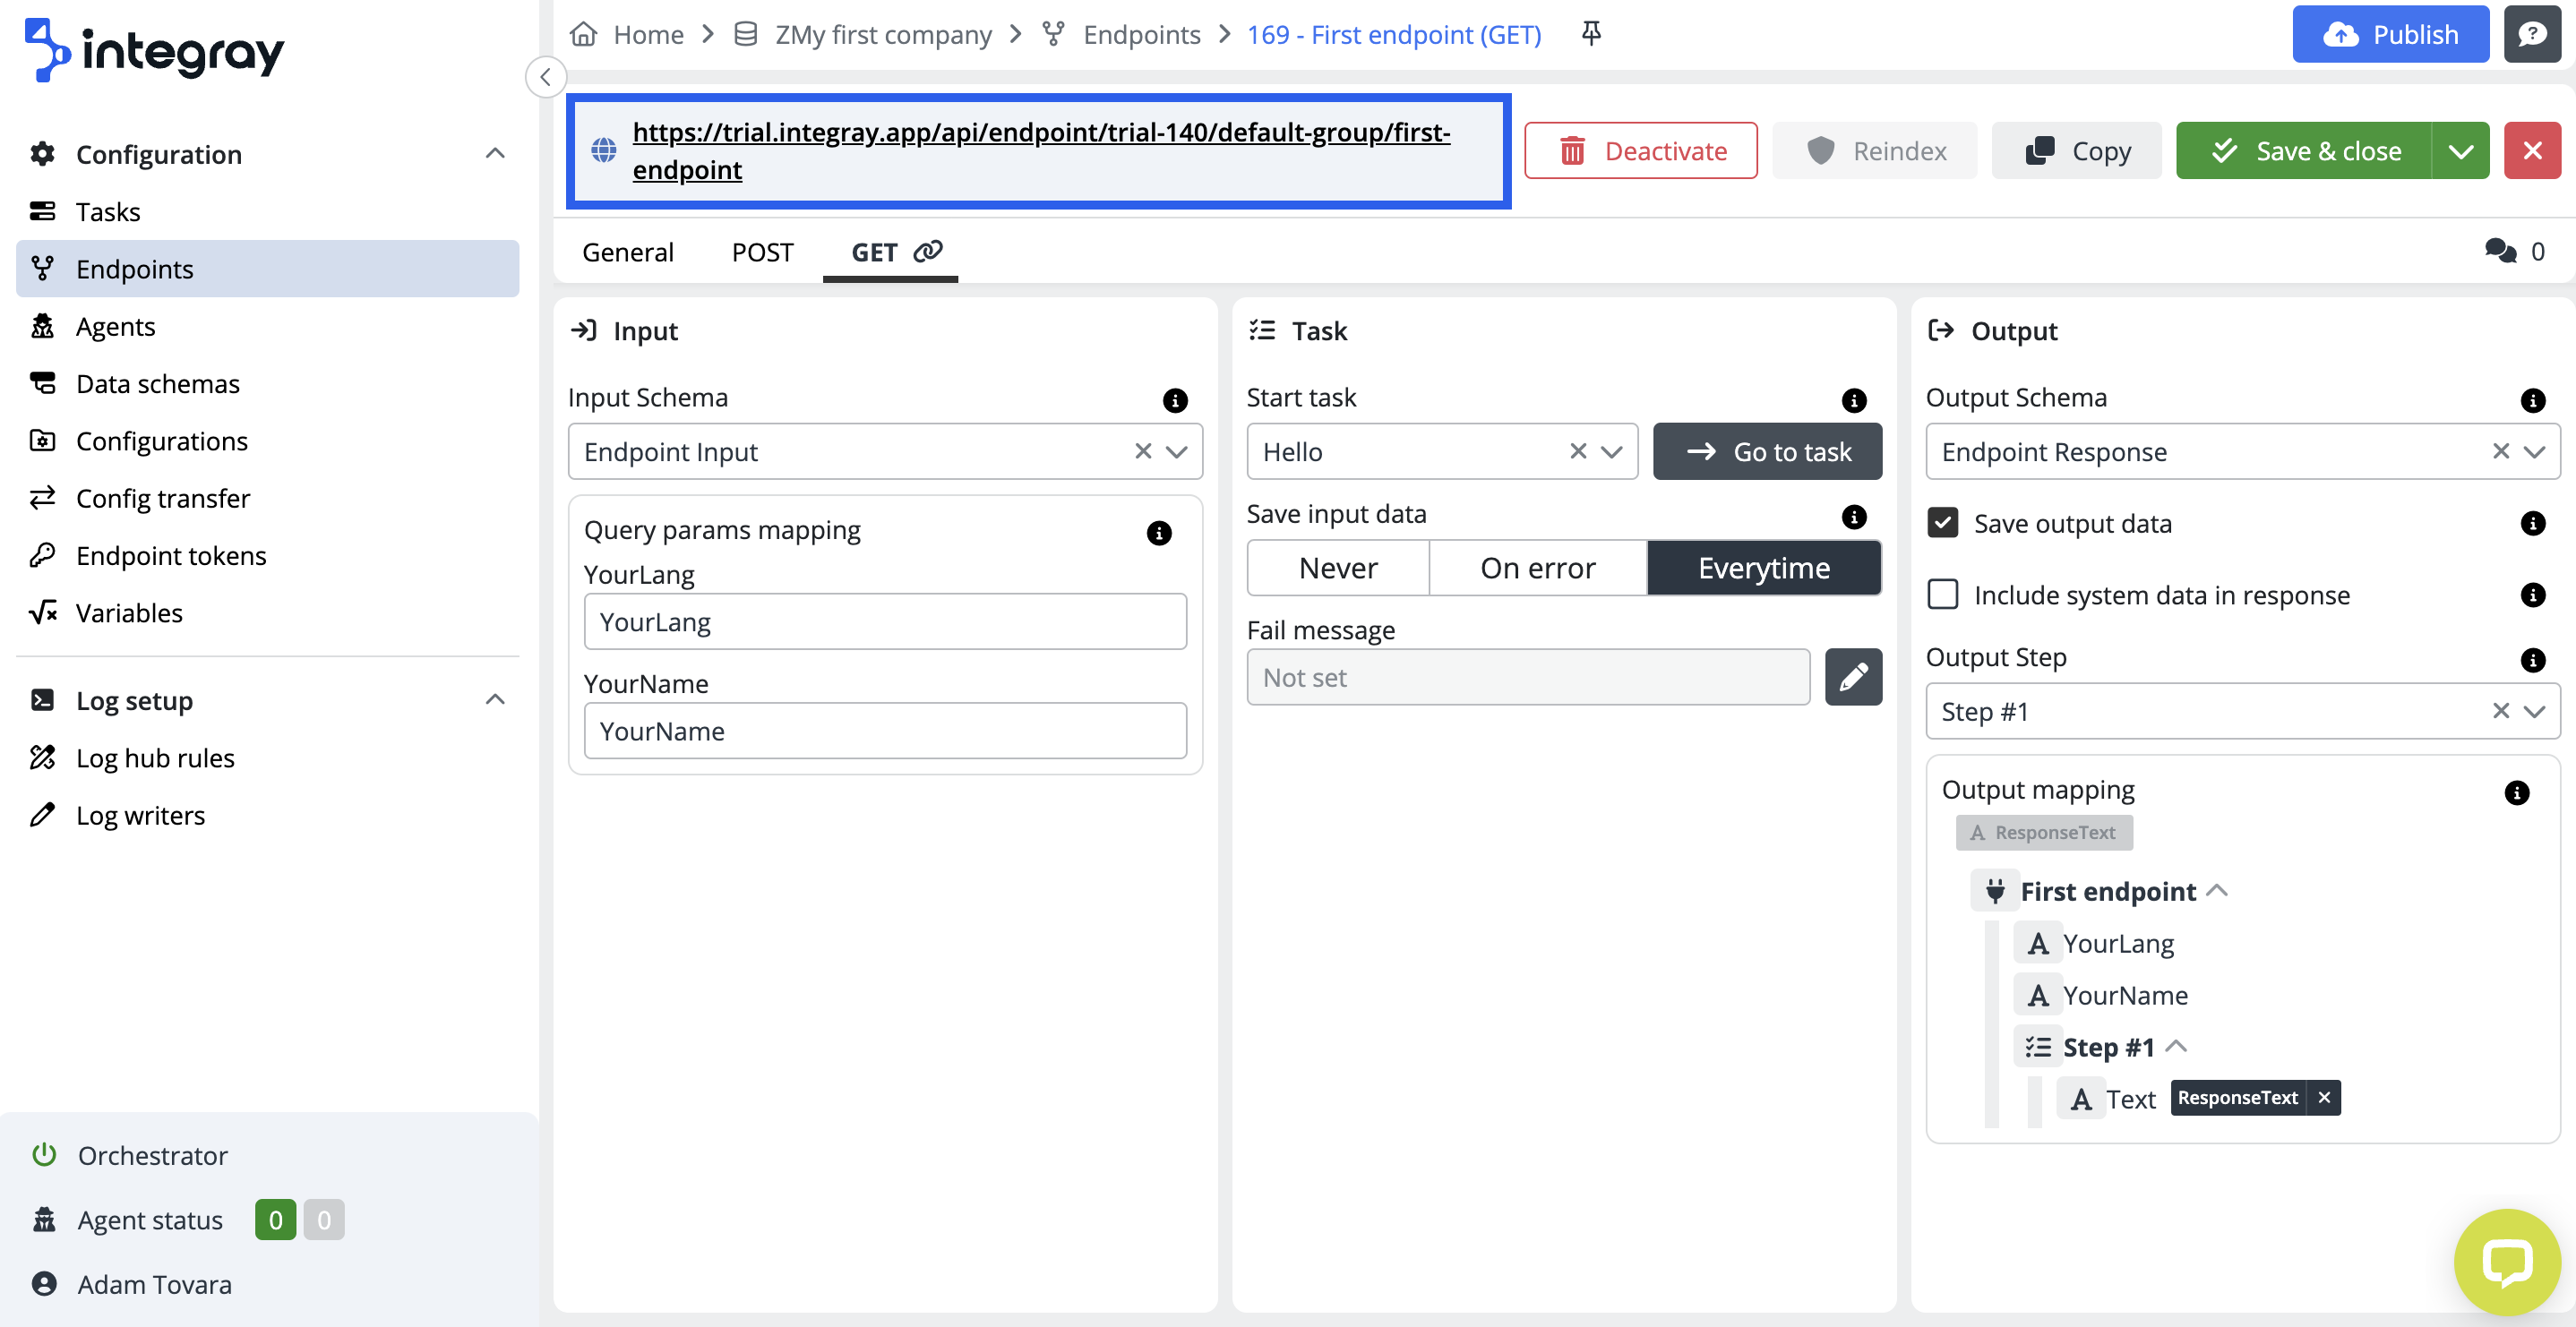Uncheck Save output data checkbox
The image size is (2576, 1327).
1942,523
